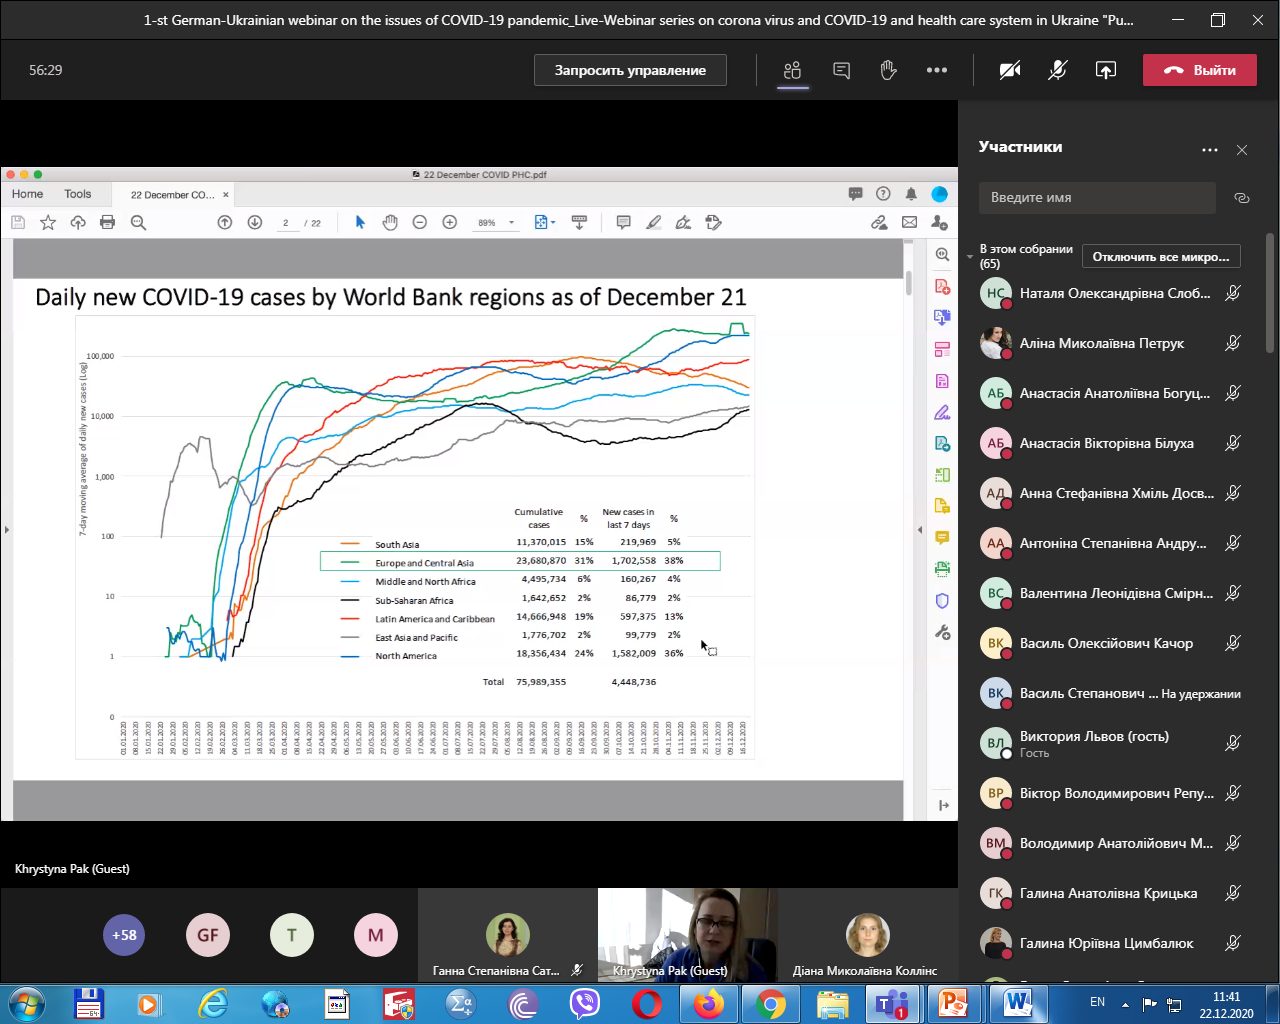1280x1024 pixels.
Task: Mute Наталя Олександрівна's microphone icon
Action: tap(1233, 293)
